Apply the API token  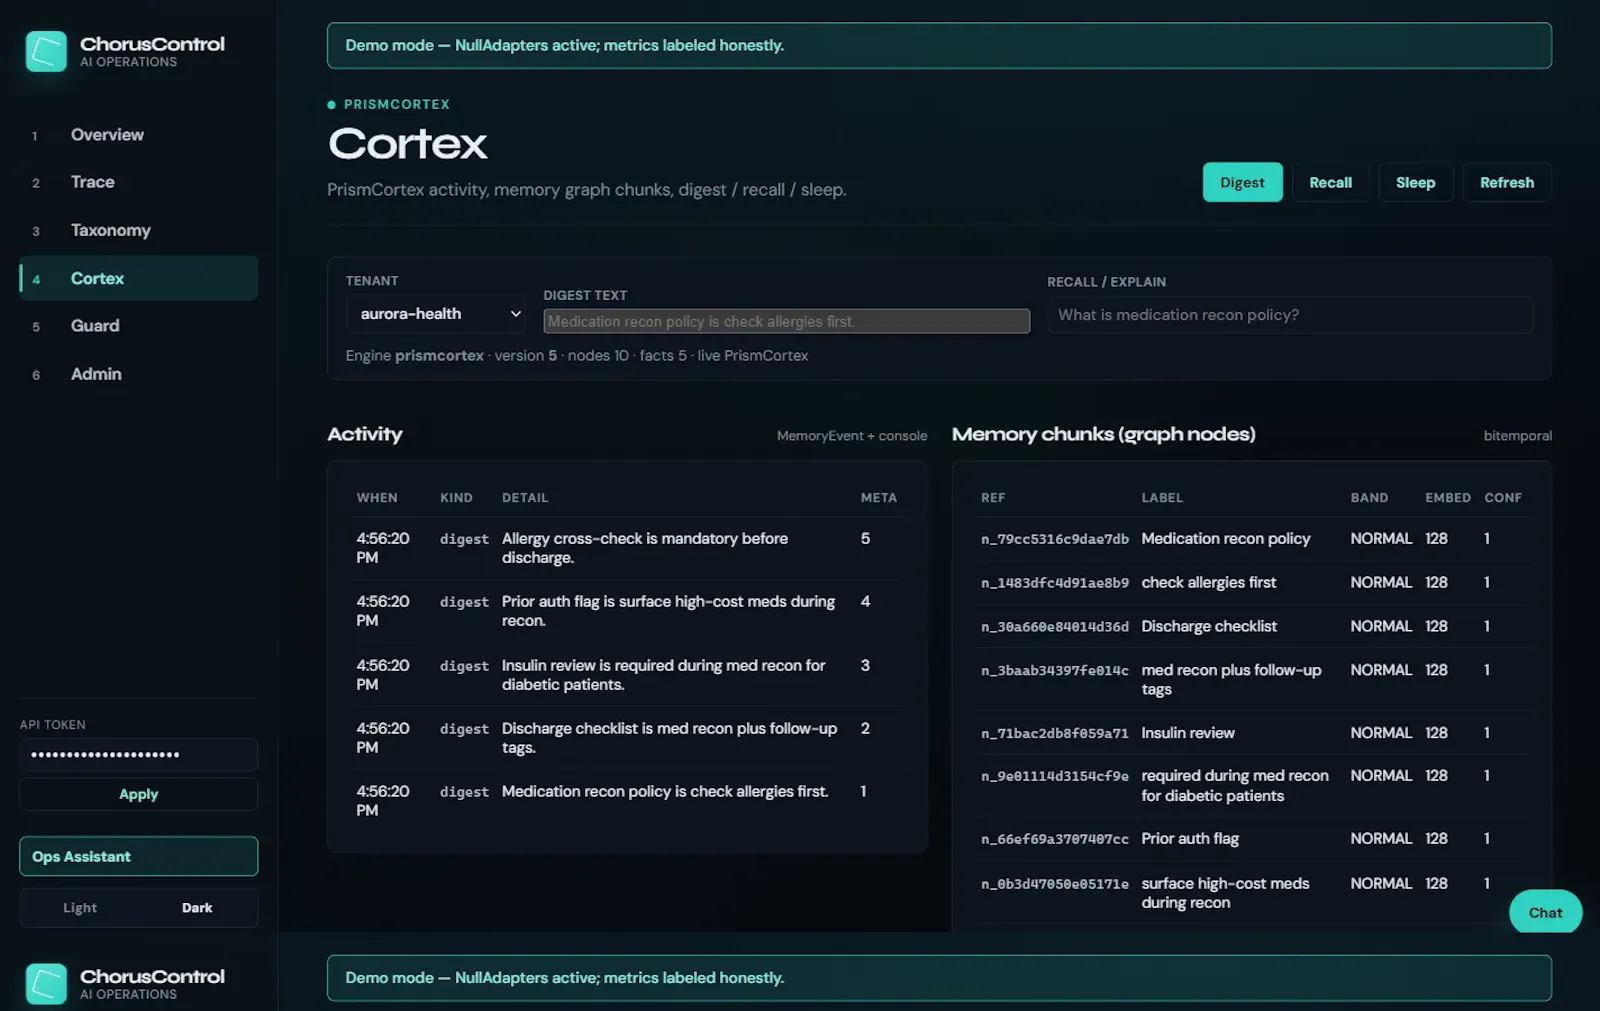click(138, 794)
